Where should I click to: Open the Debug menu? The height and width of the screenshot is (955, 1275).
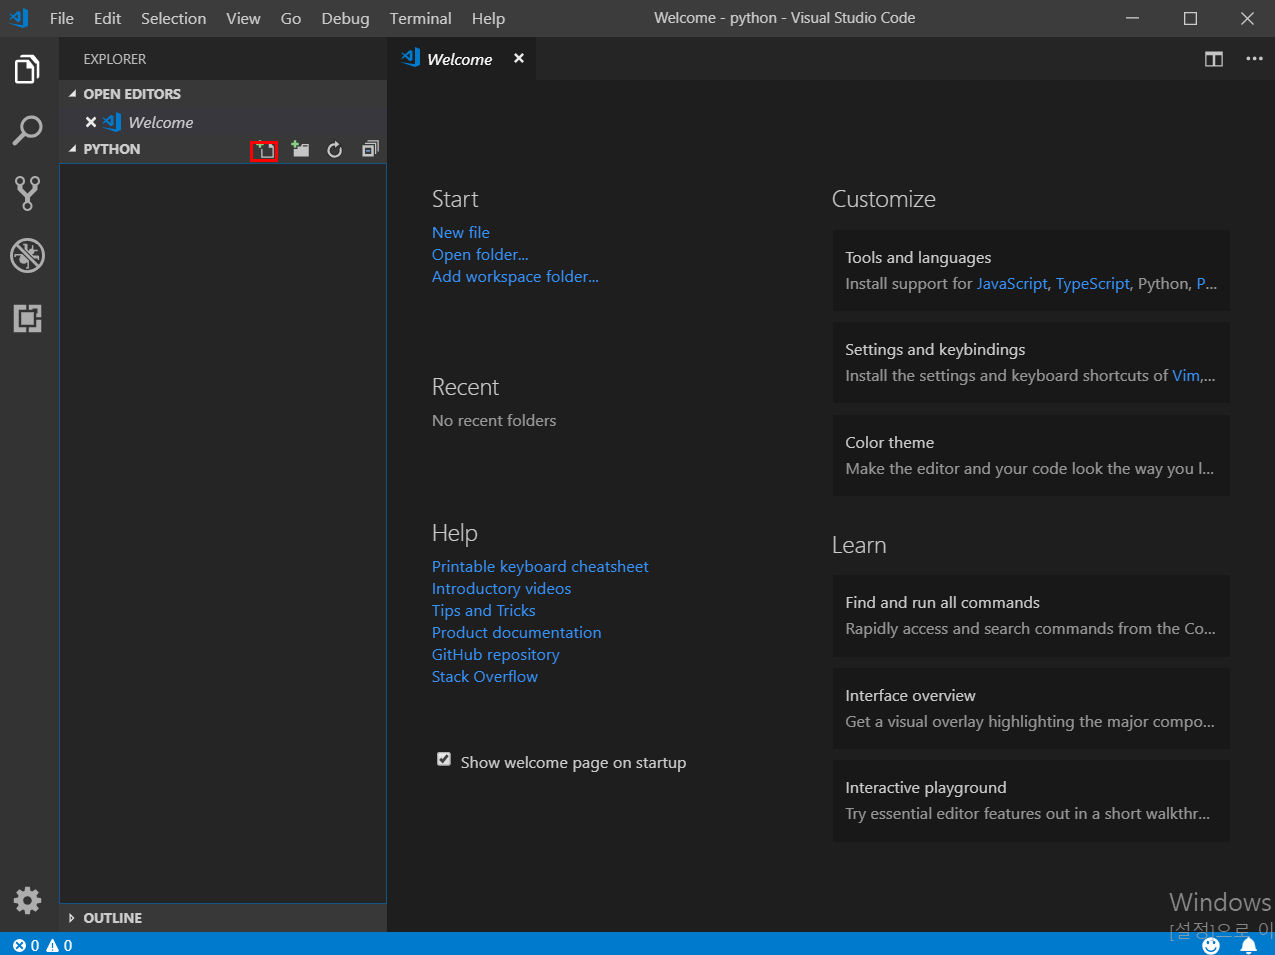point(345,18)
